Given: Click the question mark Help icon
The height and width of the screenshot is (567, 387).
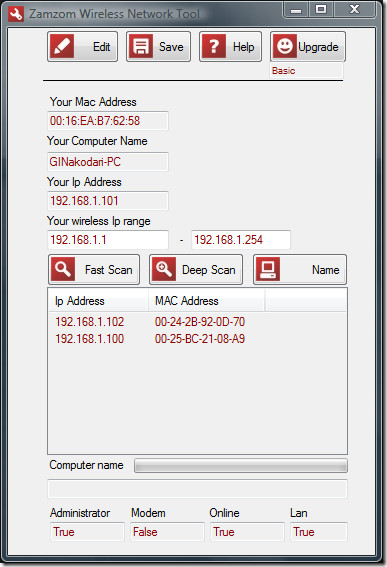Looking at the screenshot, I should click(x=214, y=46).
